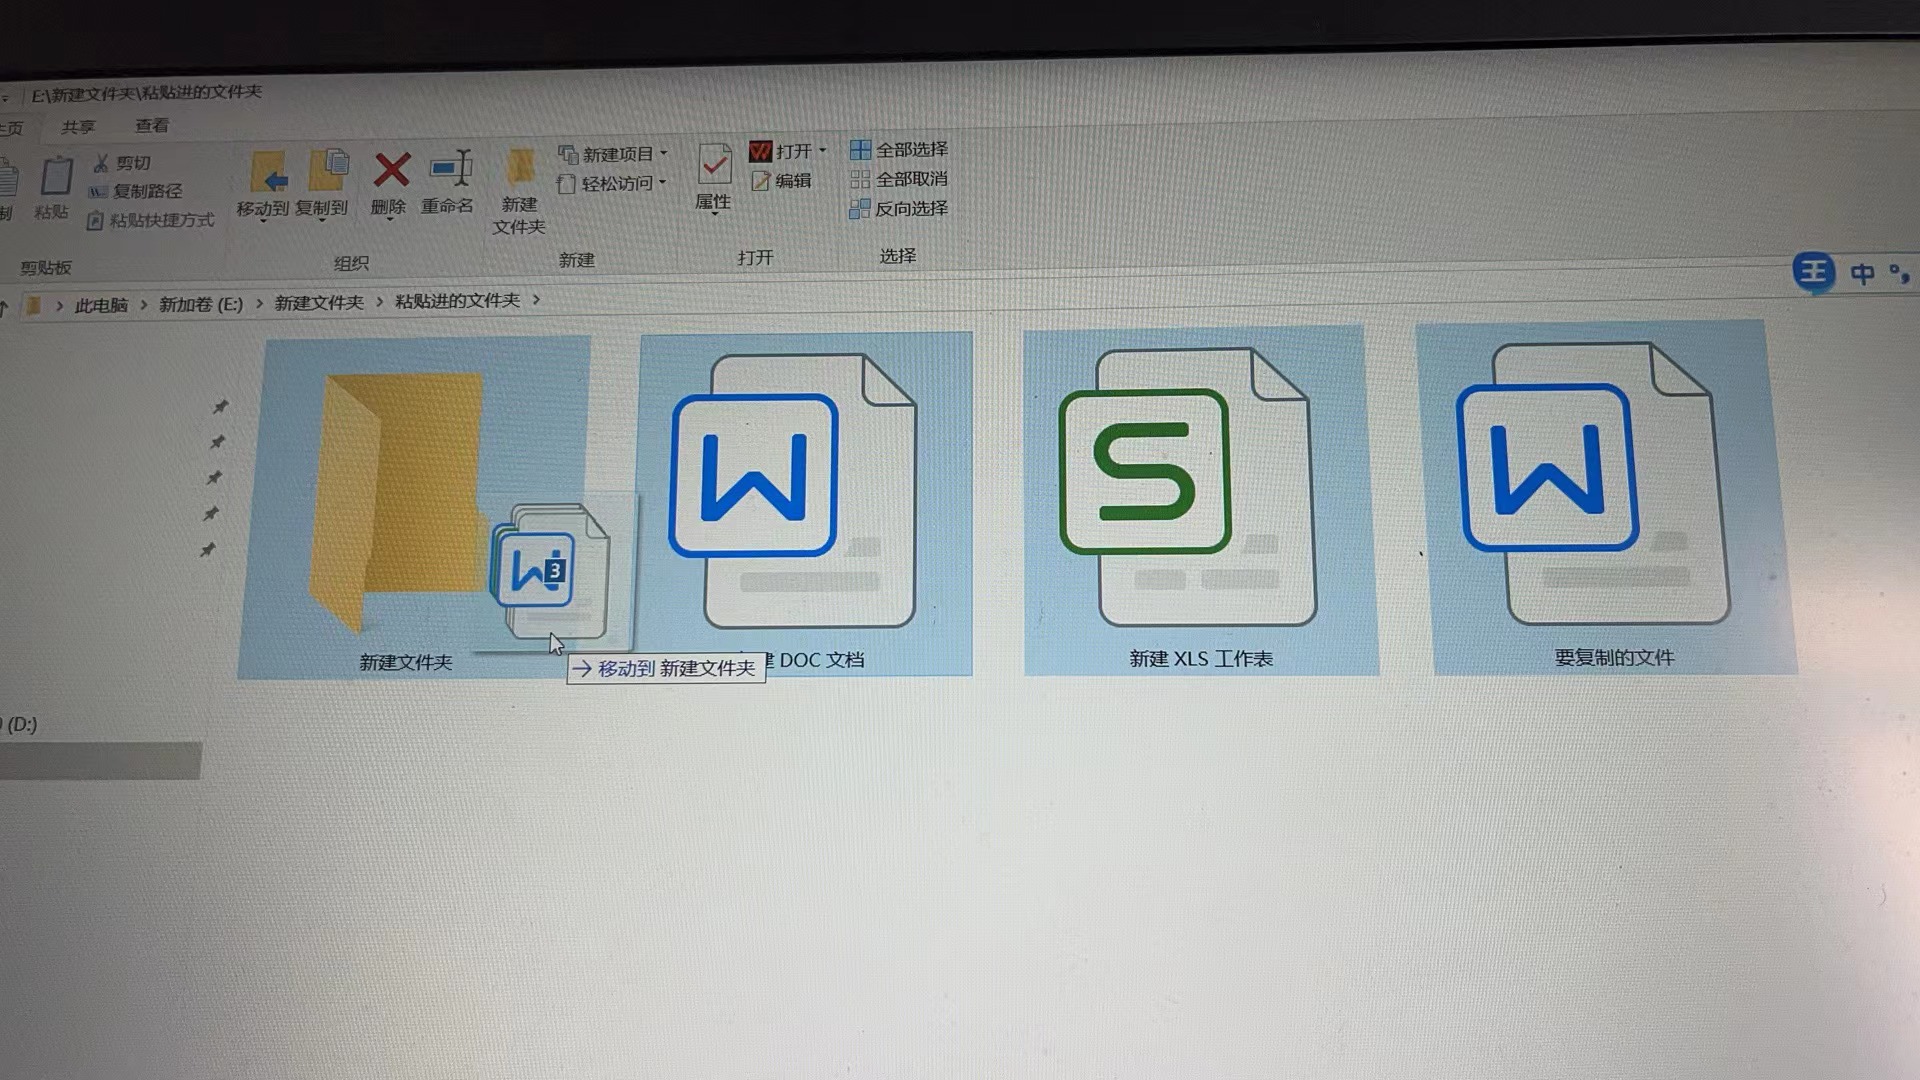This screenshot has width=1920, height=1080.
Task: Click the (D:) drive in sidebar
Action: pos(20,724)
